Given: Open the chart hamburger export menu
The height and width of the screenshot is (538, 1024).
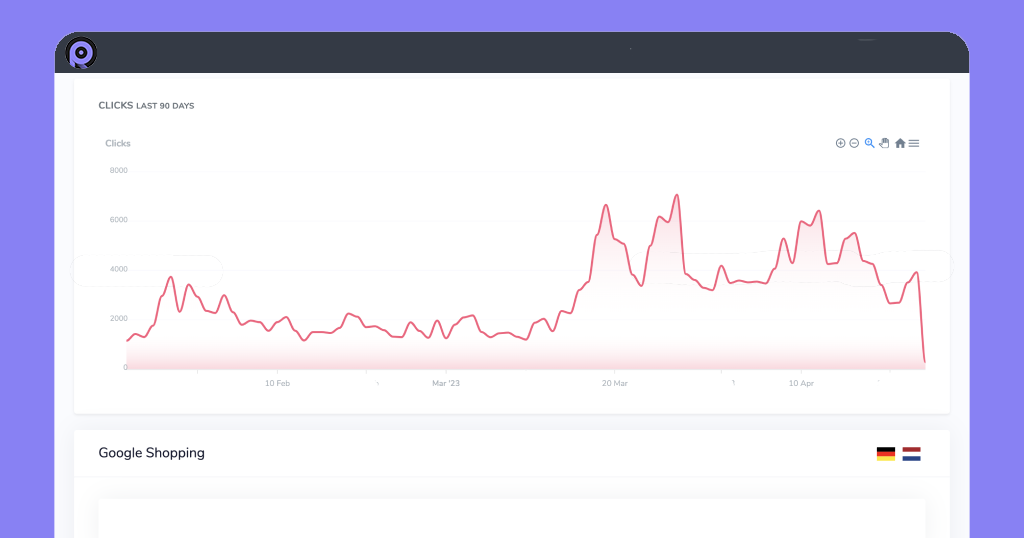Looking at the screenshot, I should tap(914, 143).
